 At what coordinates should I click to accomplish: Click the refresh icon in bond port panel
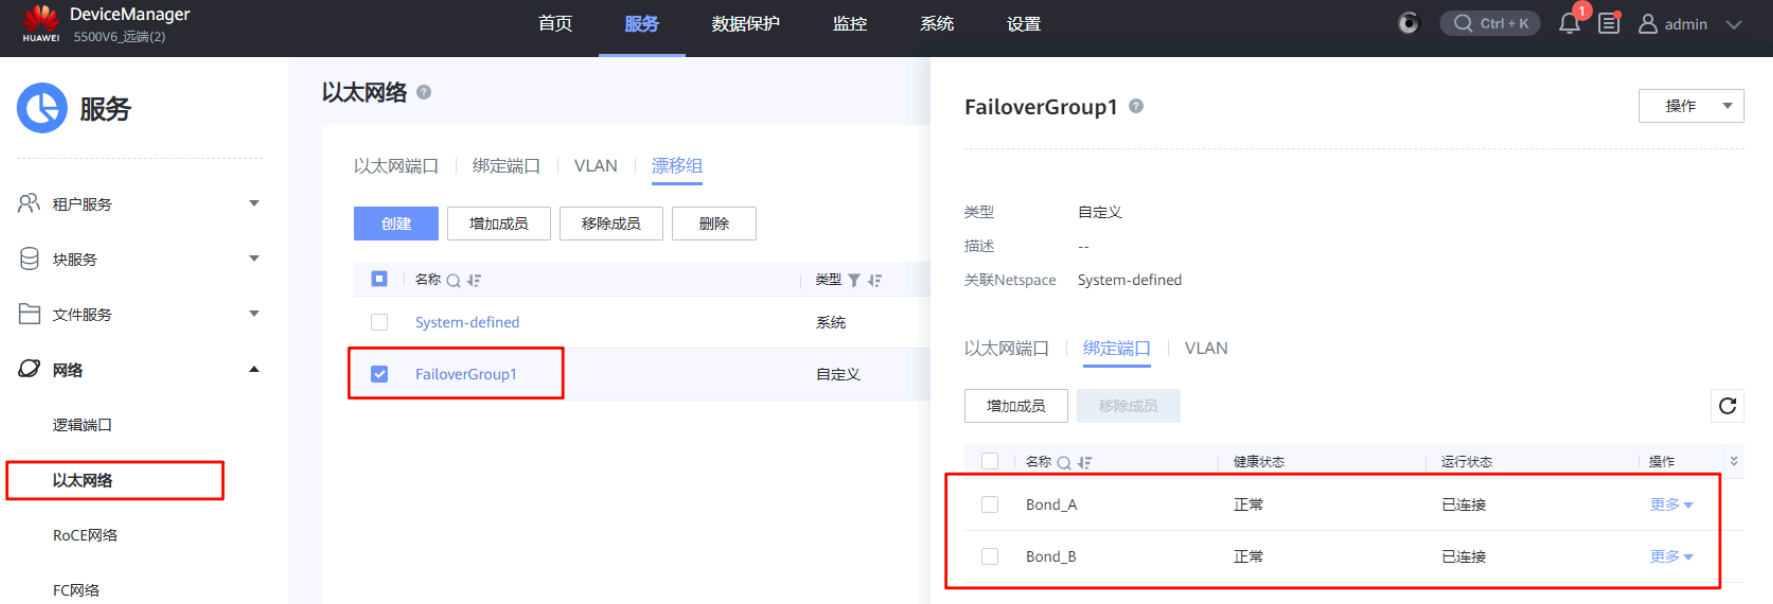tap(1727, 406)
